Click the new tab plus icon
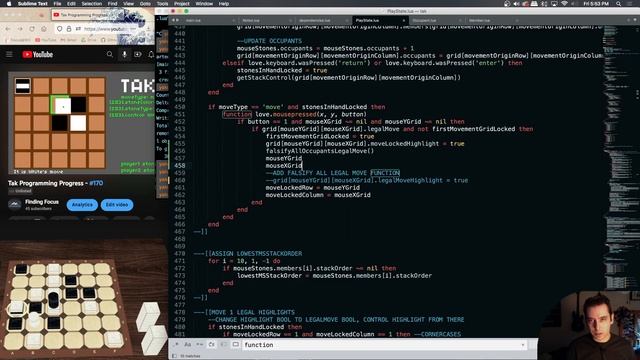This screenshot has width=640, height=360. pos(629,20)
